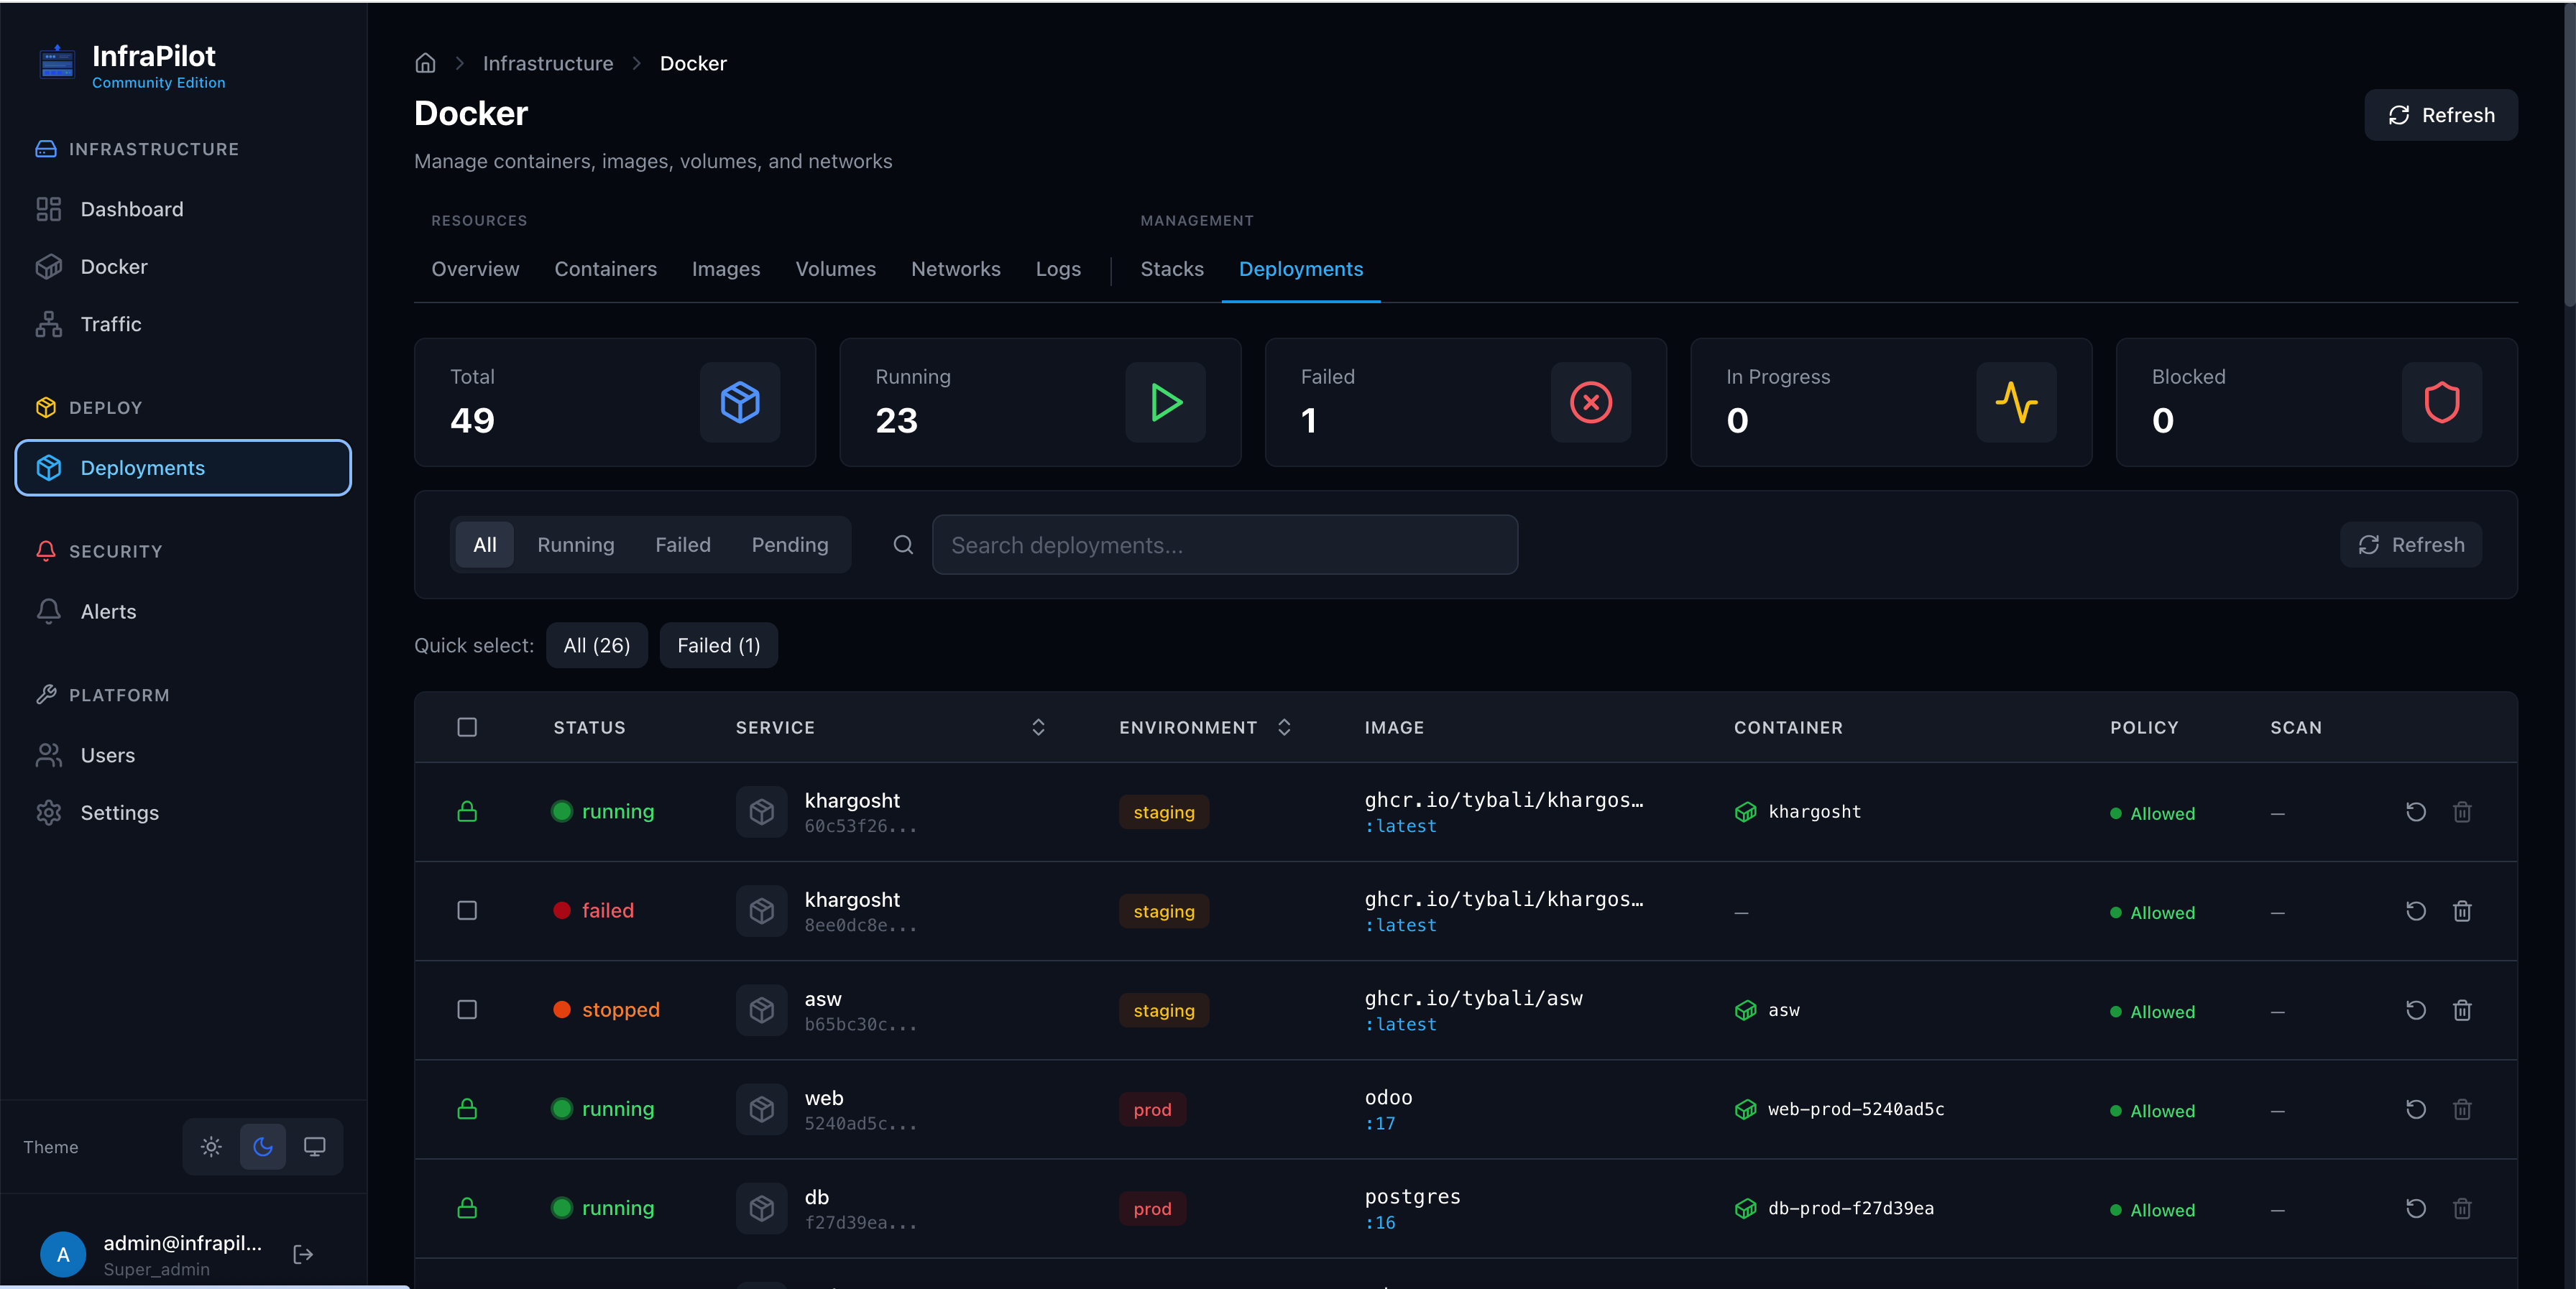The height and width of the screenshot is (1289, 2576).
Task: Click the Total deployments cube icon
Action: pyautogui.click(x=740, y=402)
